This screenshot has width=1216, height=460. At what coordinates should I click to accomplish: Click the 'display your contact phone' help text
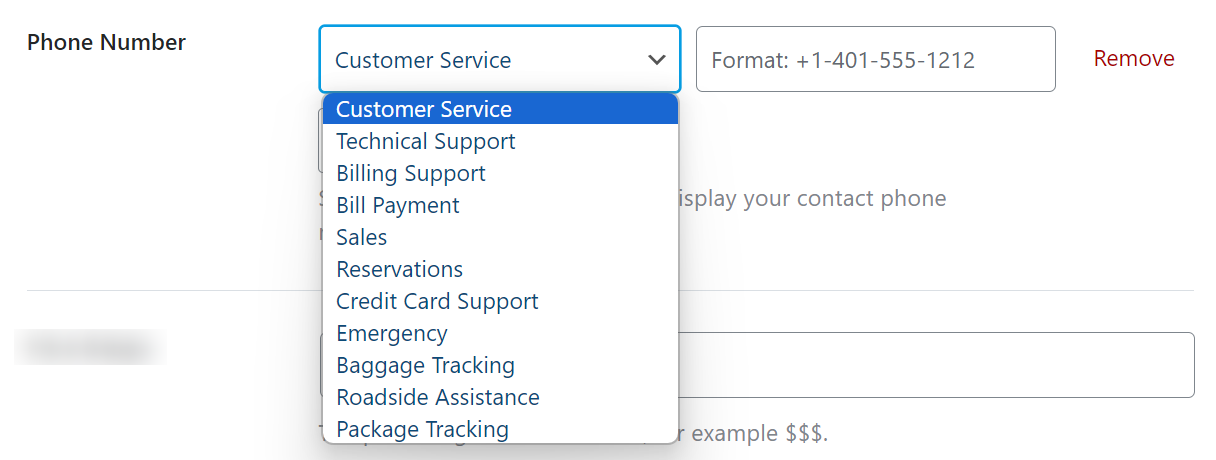(x=812, y=198)
